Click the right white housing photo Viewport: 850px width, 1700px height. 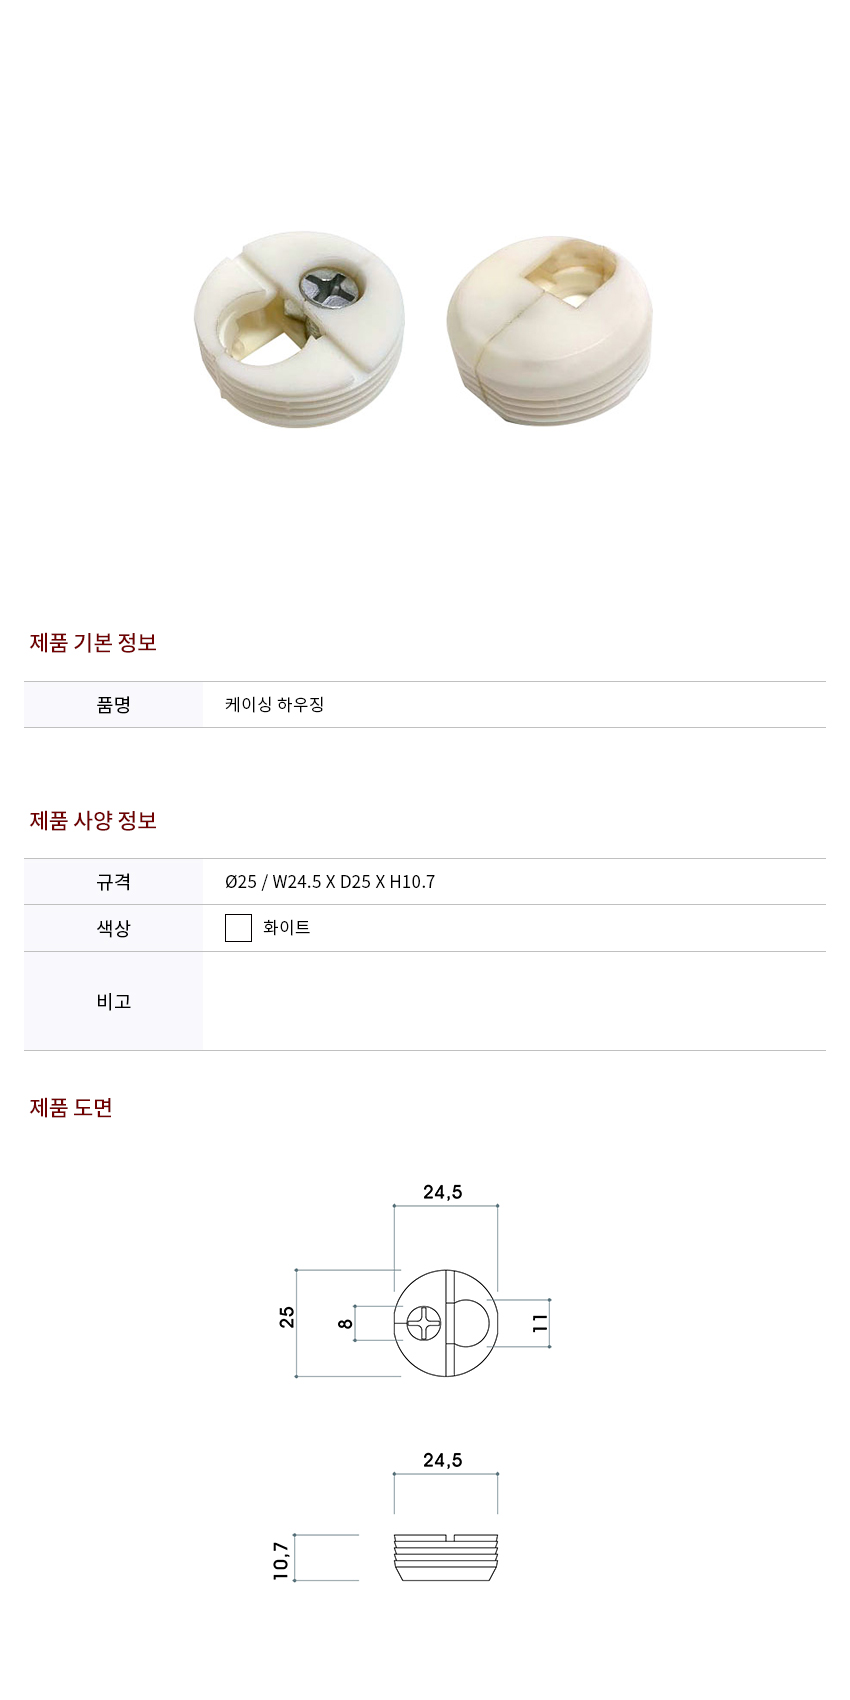(x=549, y=331)
